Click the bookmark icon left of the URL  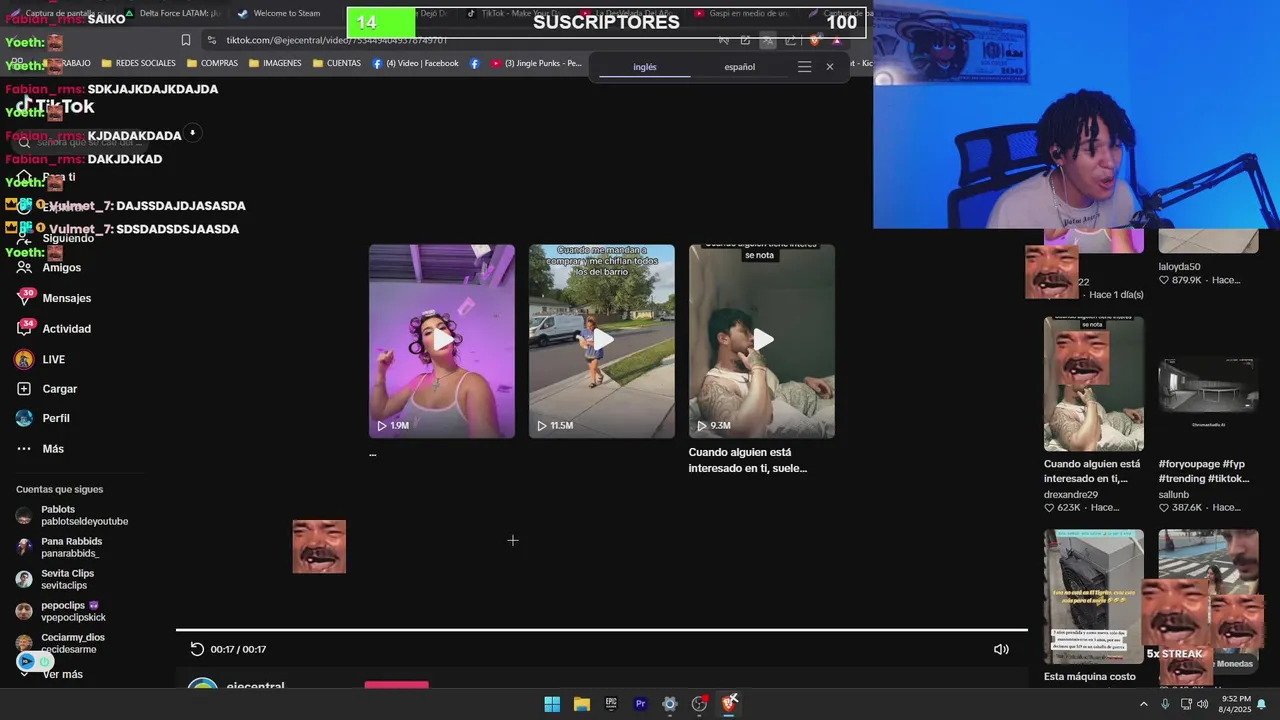[x=185, y=40]
